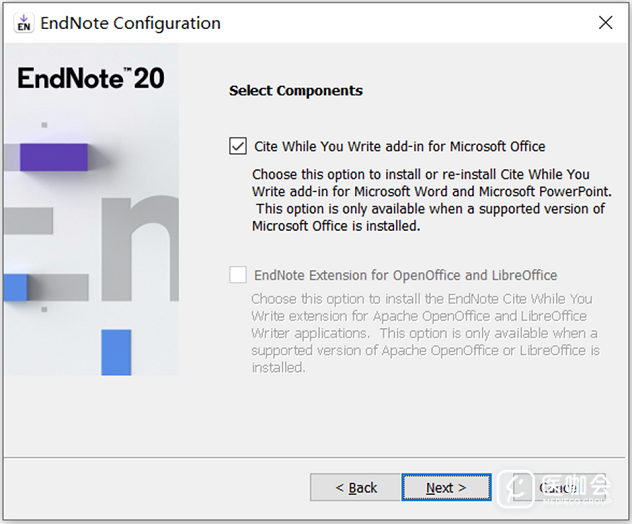Click the Cite While You Write add-in label

400,147
